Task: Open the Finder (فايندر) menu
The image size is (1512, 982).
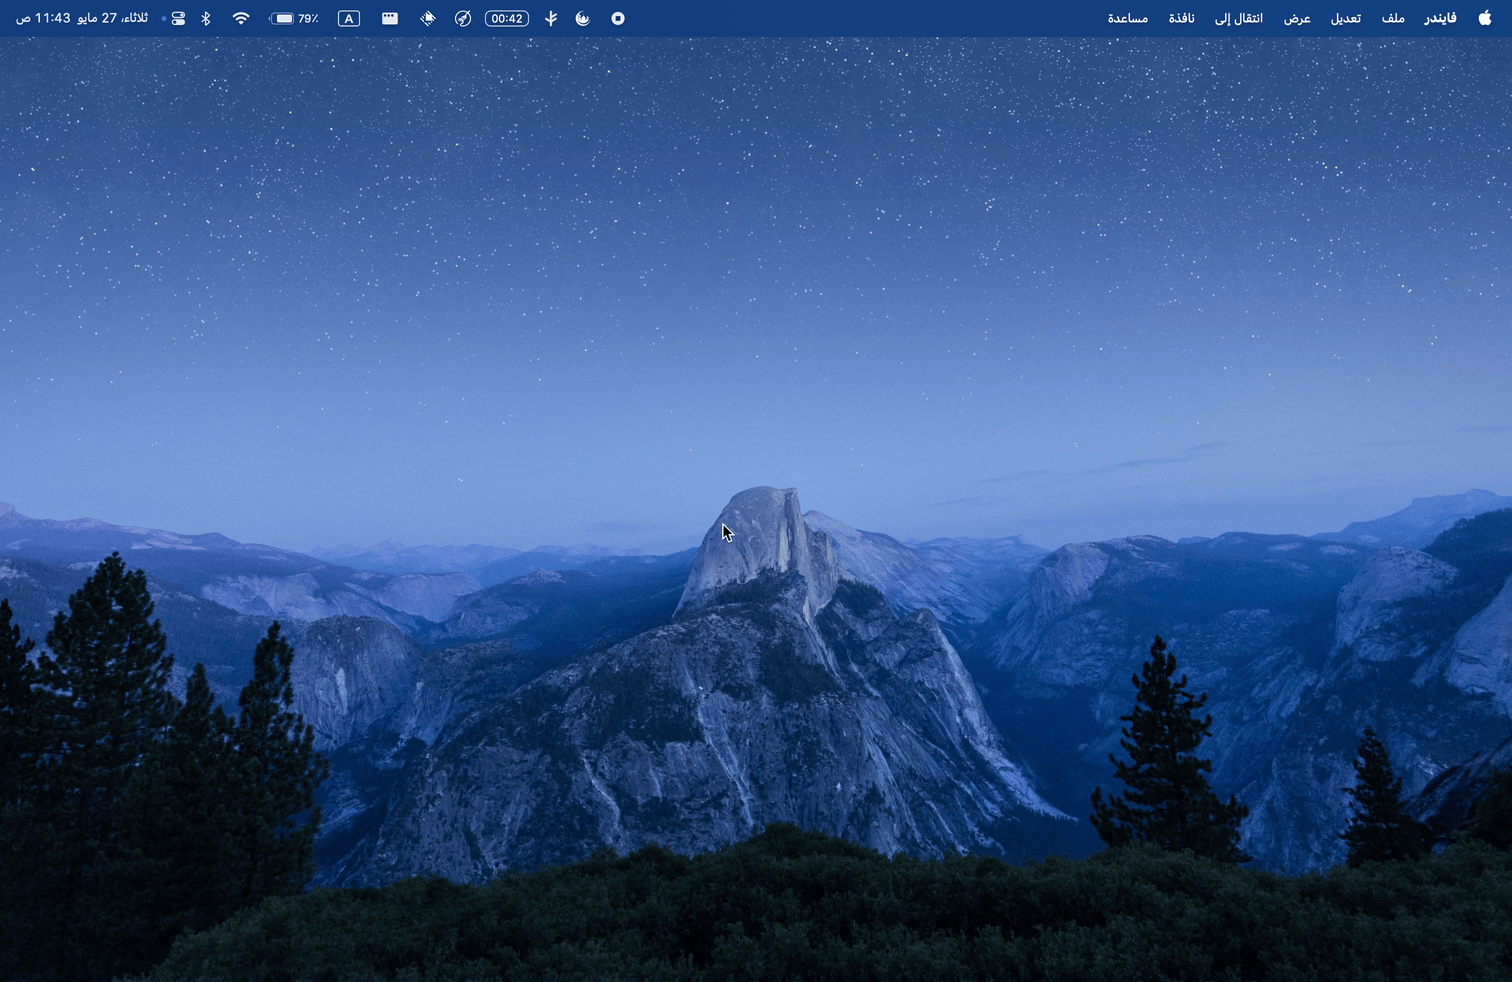Action: click(1440, 18)
